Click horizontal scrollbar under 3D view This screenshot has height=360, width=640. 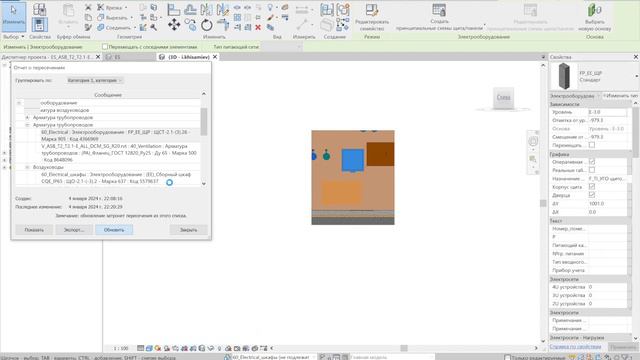pyautogui.click(x=404, y=348)
